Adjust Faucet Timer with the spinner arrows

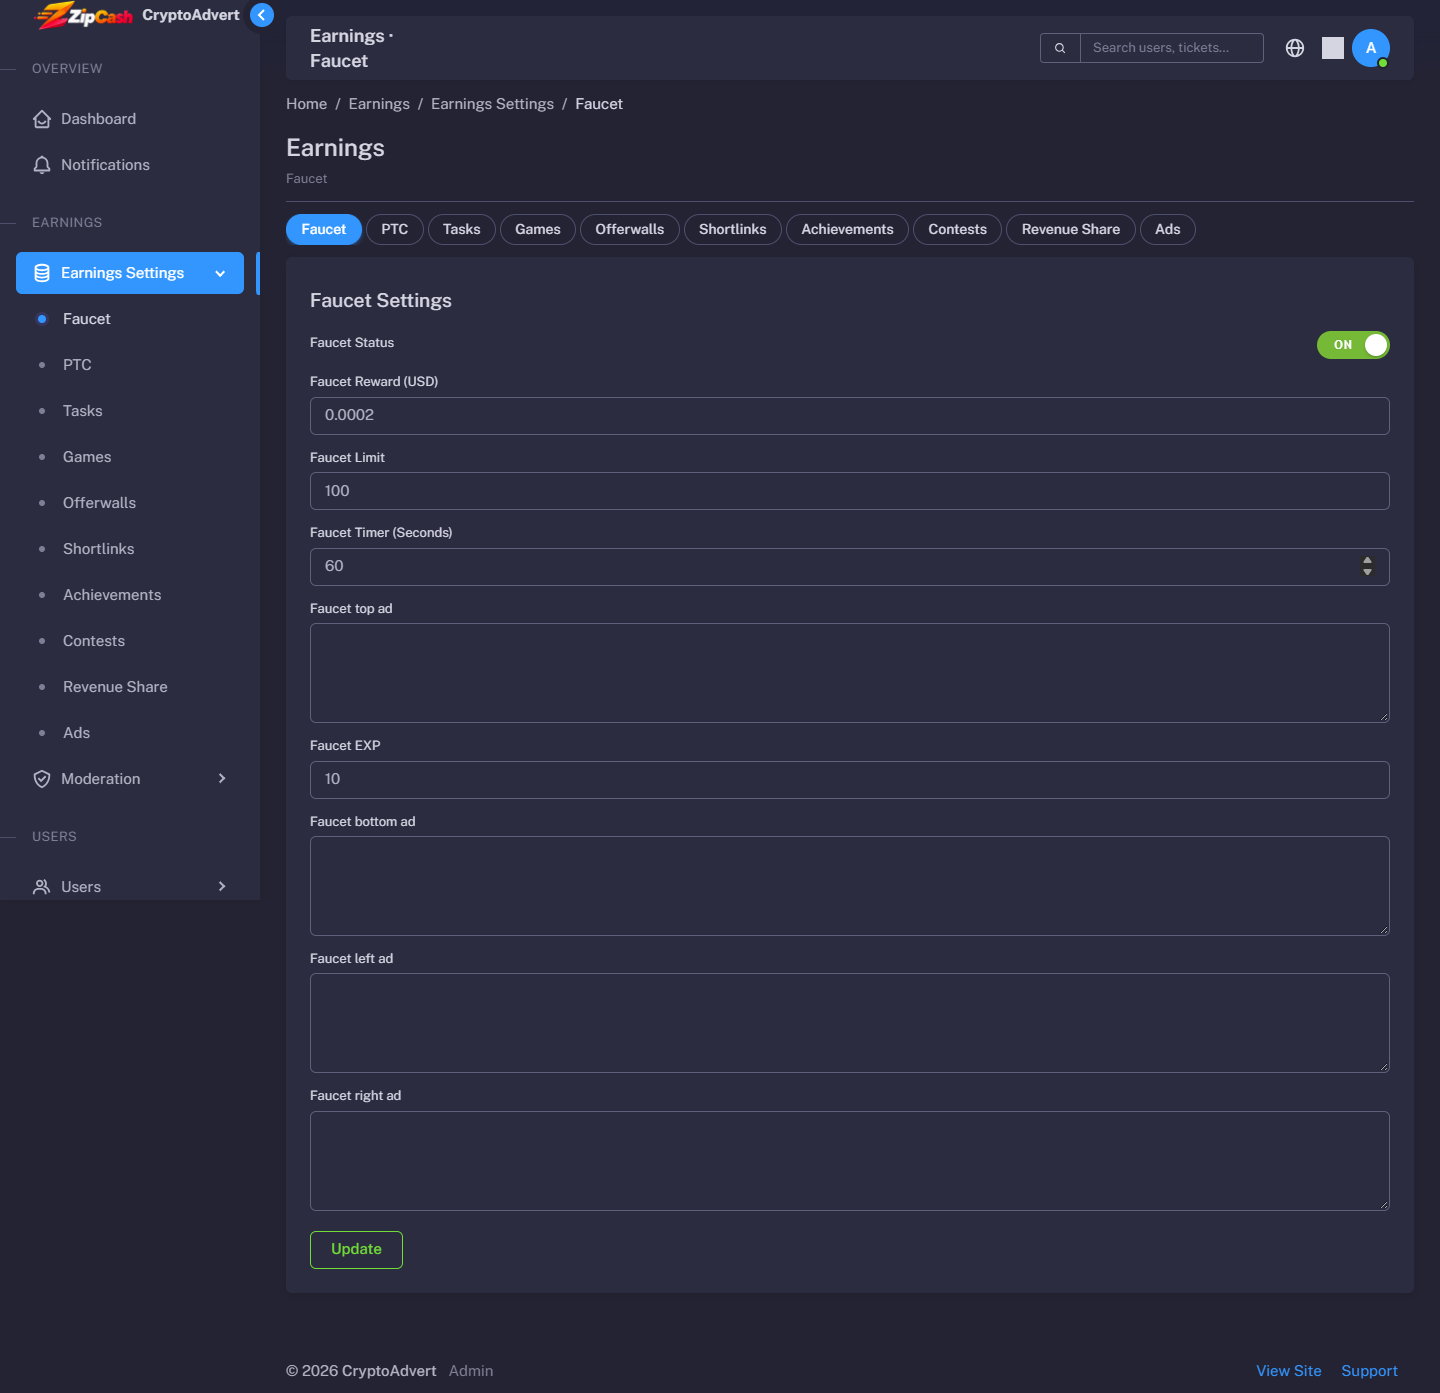(x=1367, y=566)
